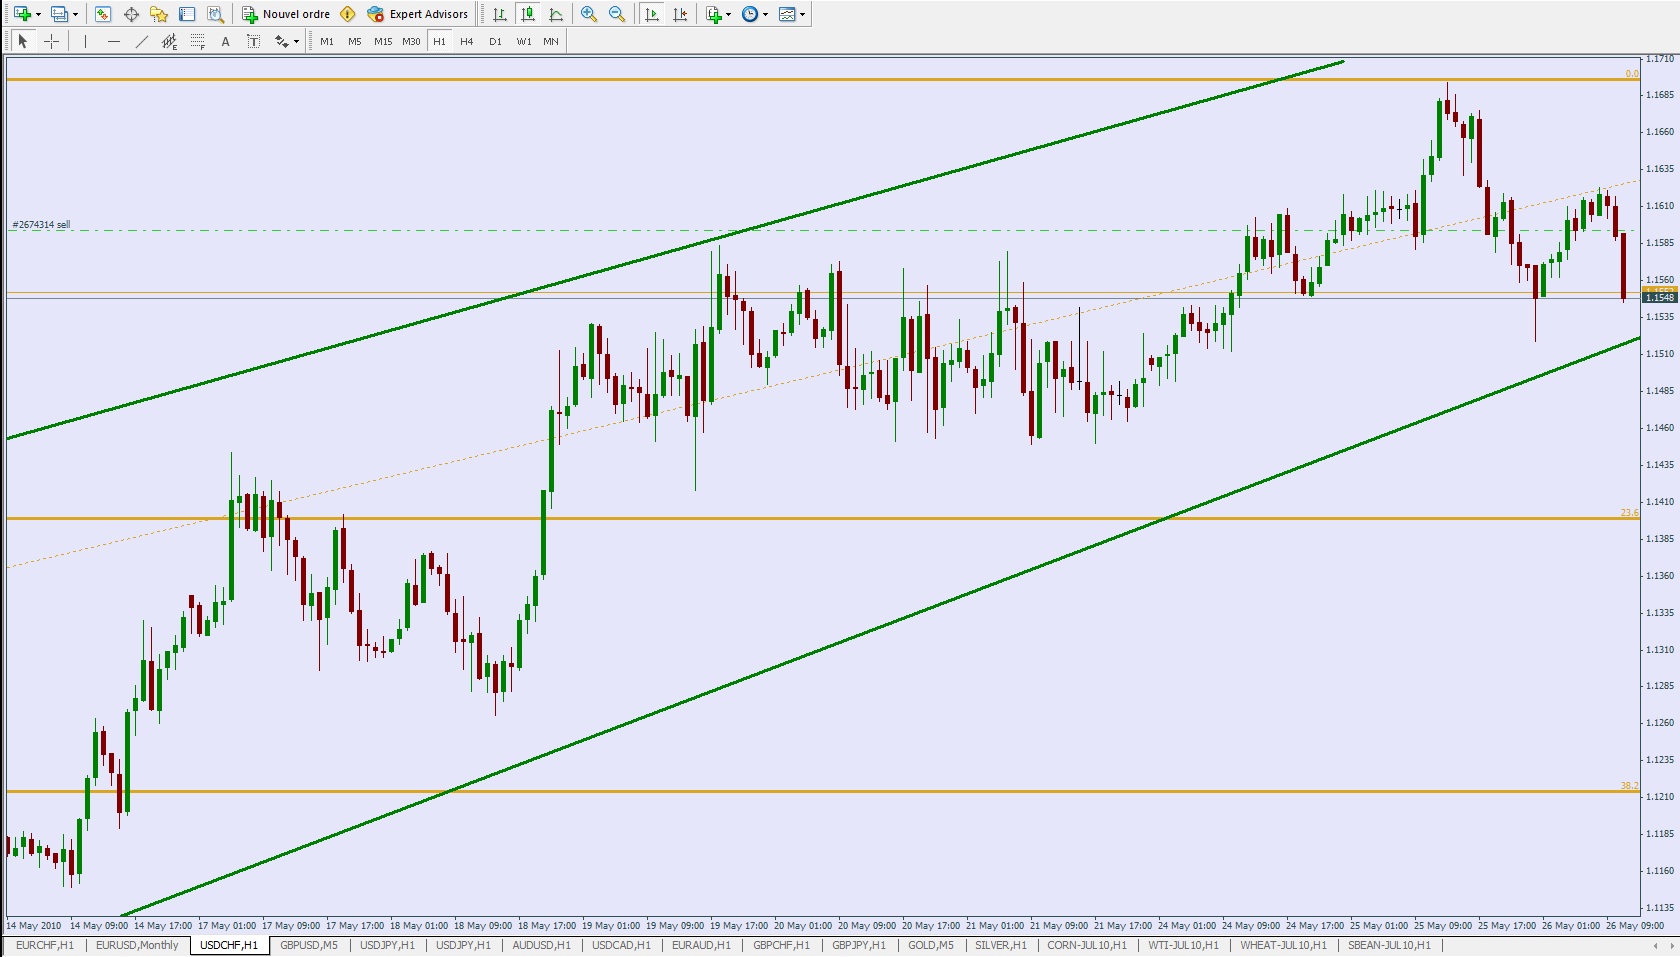
Task: Expand the Profiles dropdown arrow
Action: [75, 14]
